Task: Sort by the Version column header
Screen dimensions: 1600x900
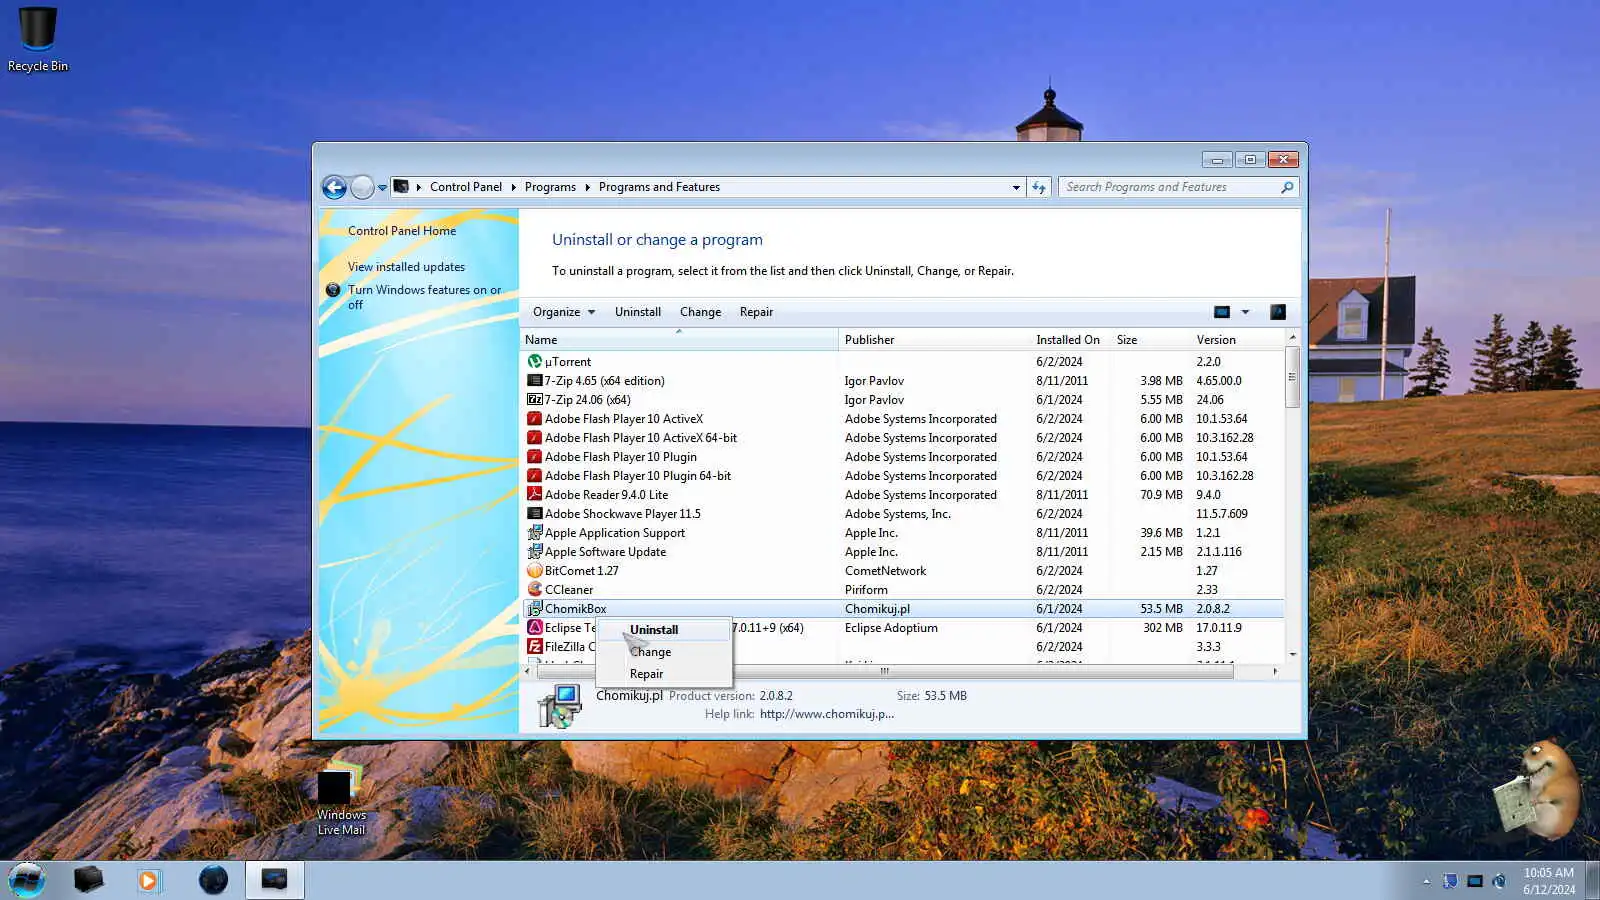Action: (1237, 340)
